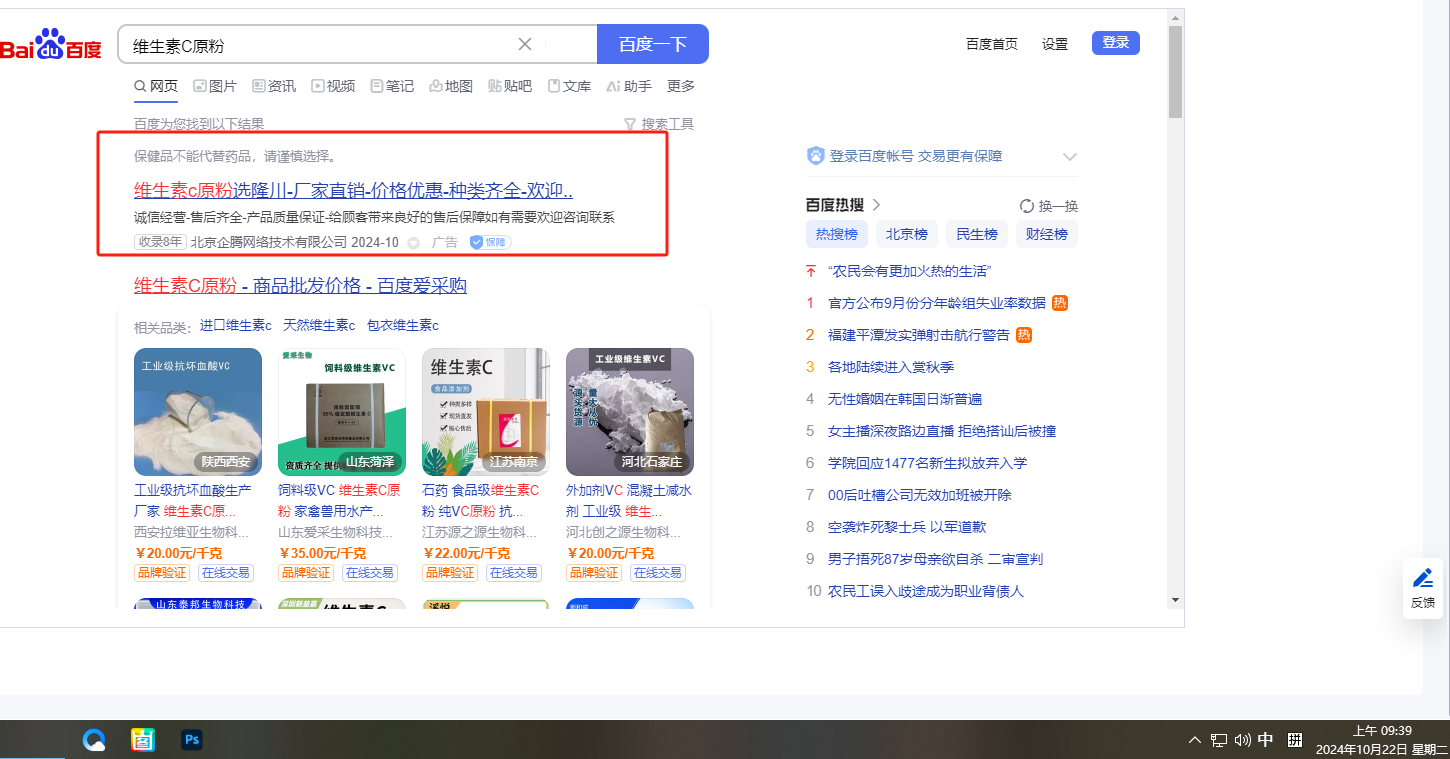This screenshot has height=759, width=1450.
Task: Open the 百度首页 link
Action: (992, 44)
